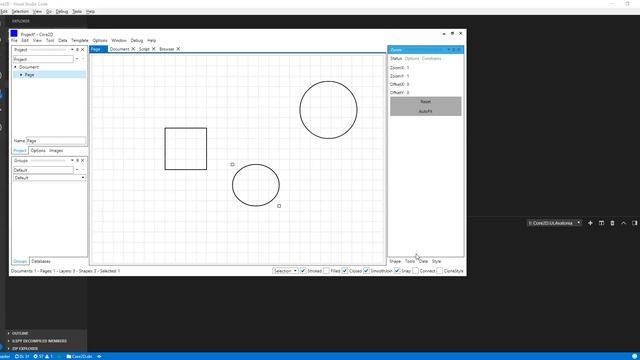Switch to the Style tab at bottom right
The width and height of the screenshot is (640, 360).
click(x=436, y=261)
